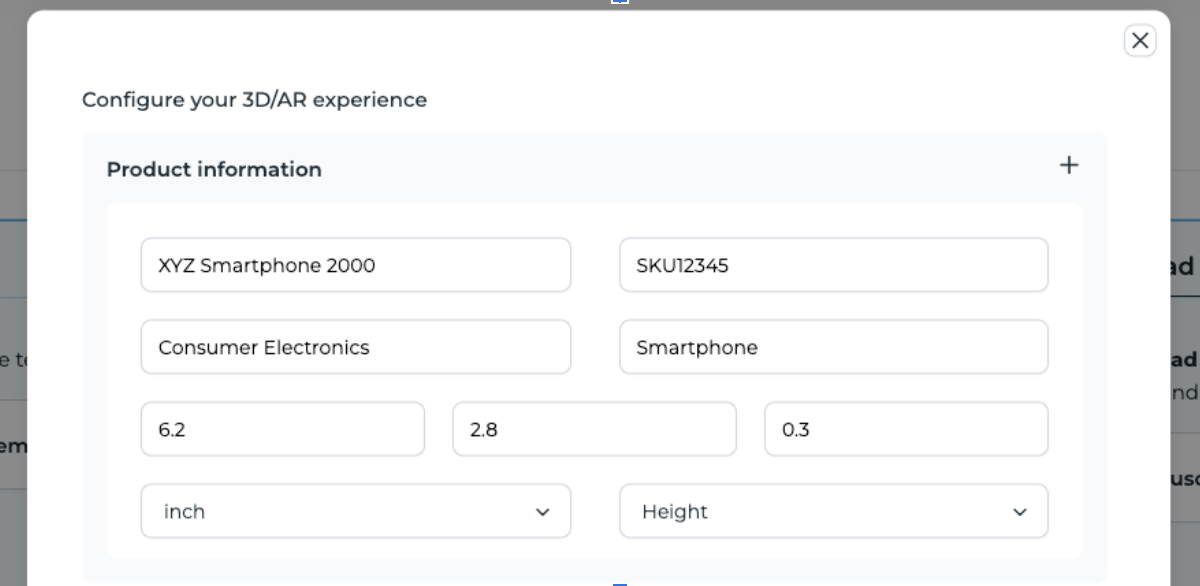Edit the 6.2 dimension field
Screen dimensions: 1200x586
tap(282, 429)
